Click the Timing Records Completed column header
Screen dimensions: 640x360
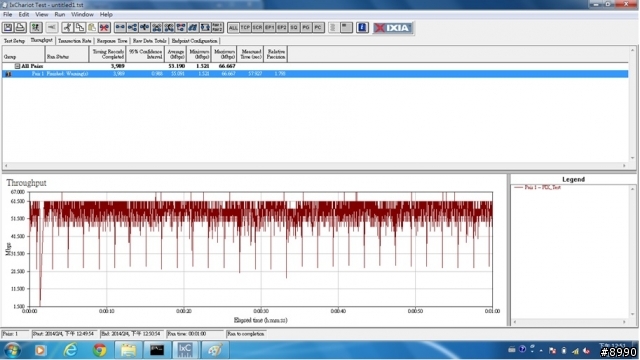[x=108, y=54]
